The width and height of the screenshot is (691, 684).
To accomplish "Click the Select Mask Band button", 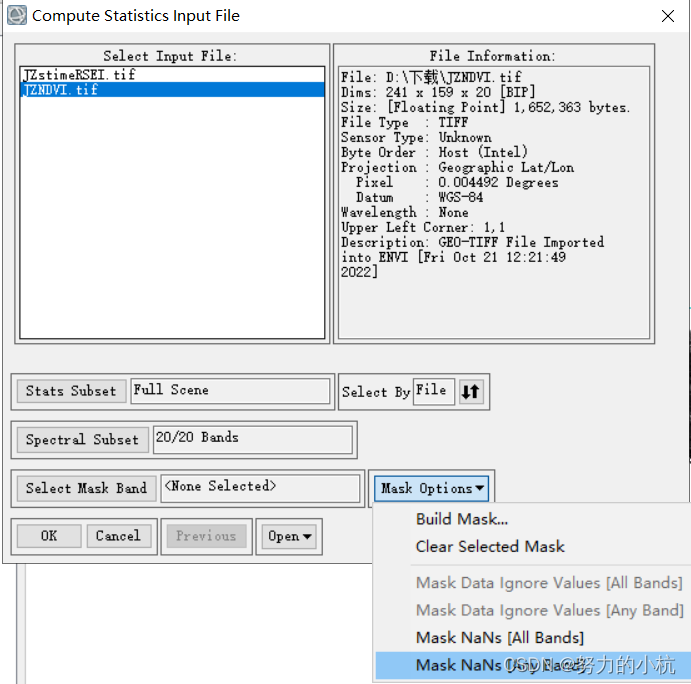I will (86, 488).
